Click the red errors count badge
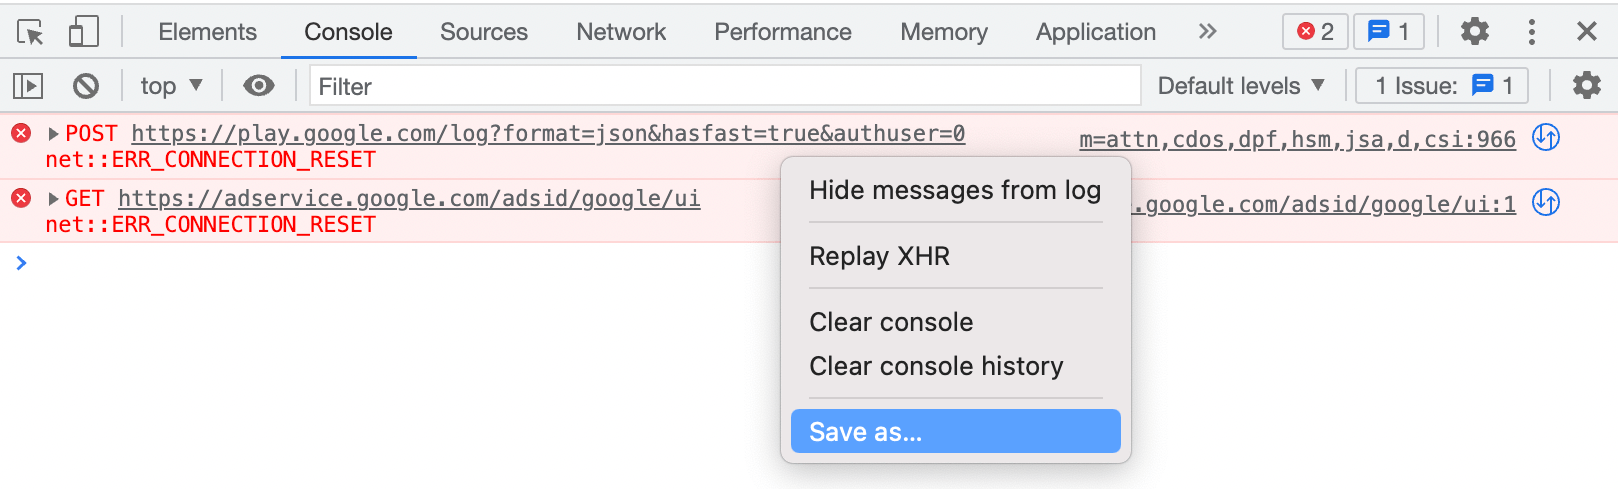 point(1316,32)
